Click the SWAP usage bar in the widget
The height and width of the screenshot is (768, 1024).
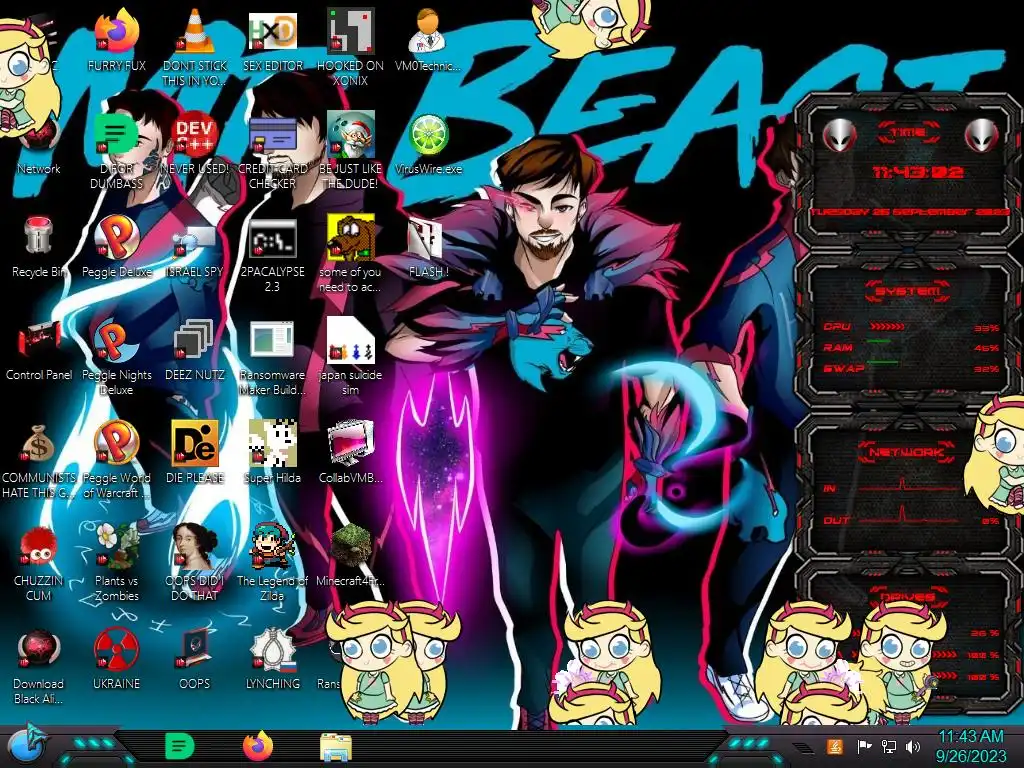pyautogui.click(x=882, y=362)
